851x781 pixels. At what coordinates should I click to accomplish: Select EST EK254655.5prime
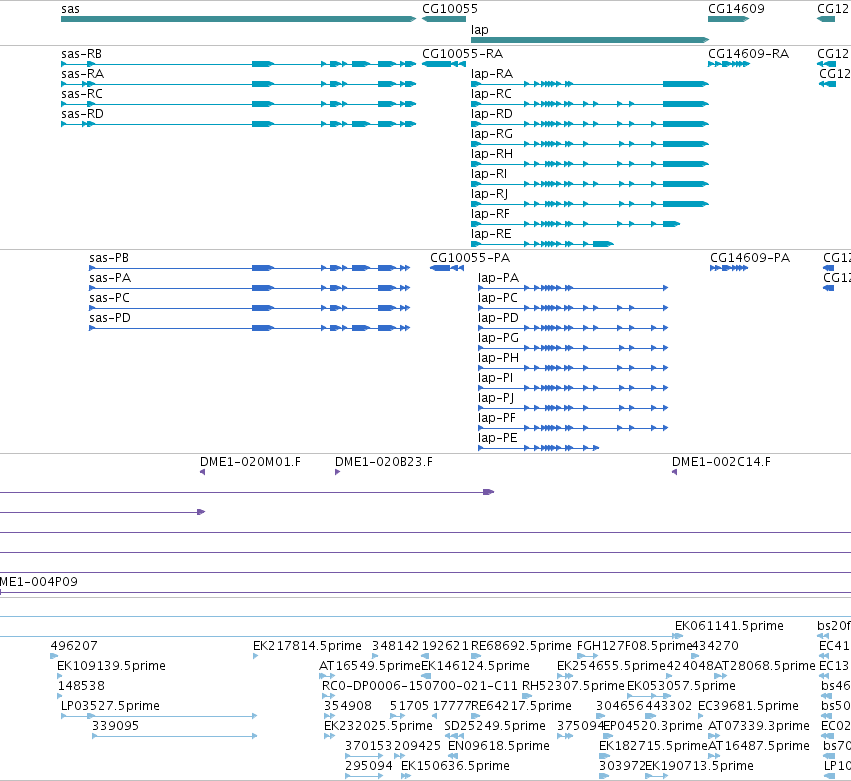tap(565, 676)
